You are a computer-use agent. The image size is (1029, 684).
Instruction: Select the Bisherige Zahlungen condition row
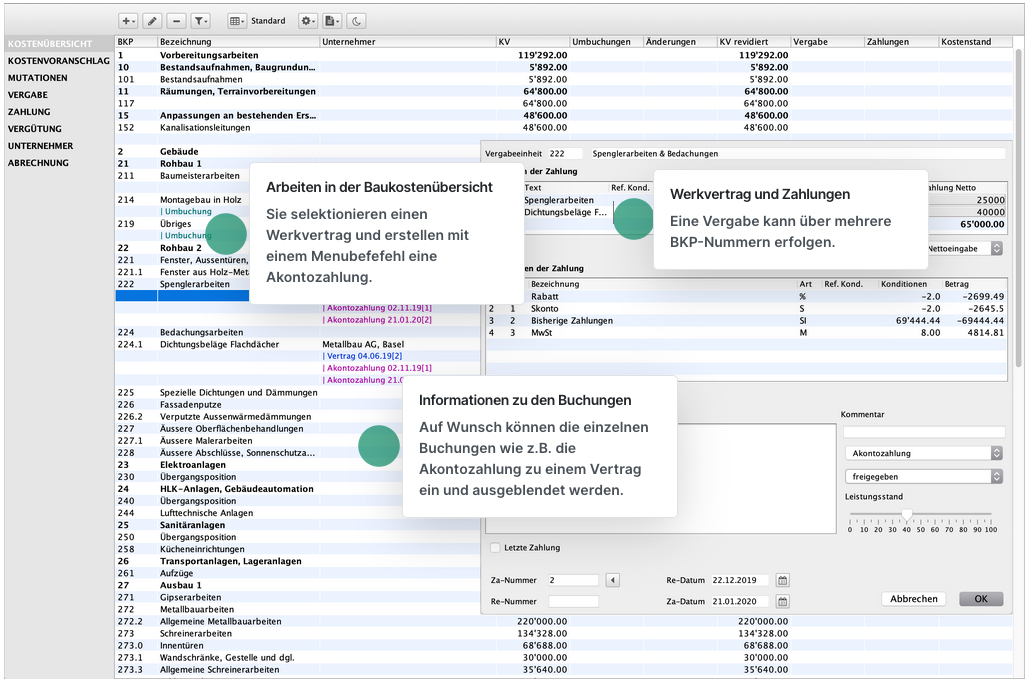coord(747,321)
